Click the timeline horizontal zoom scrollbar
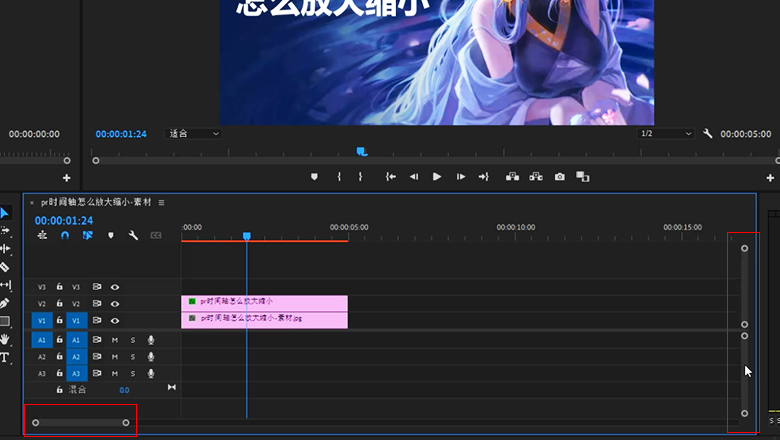This screenshot has width=780, height=440. (x=80, y=422)
